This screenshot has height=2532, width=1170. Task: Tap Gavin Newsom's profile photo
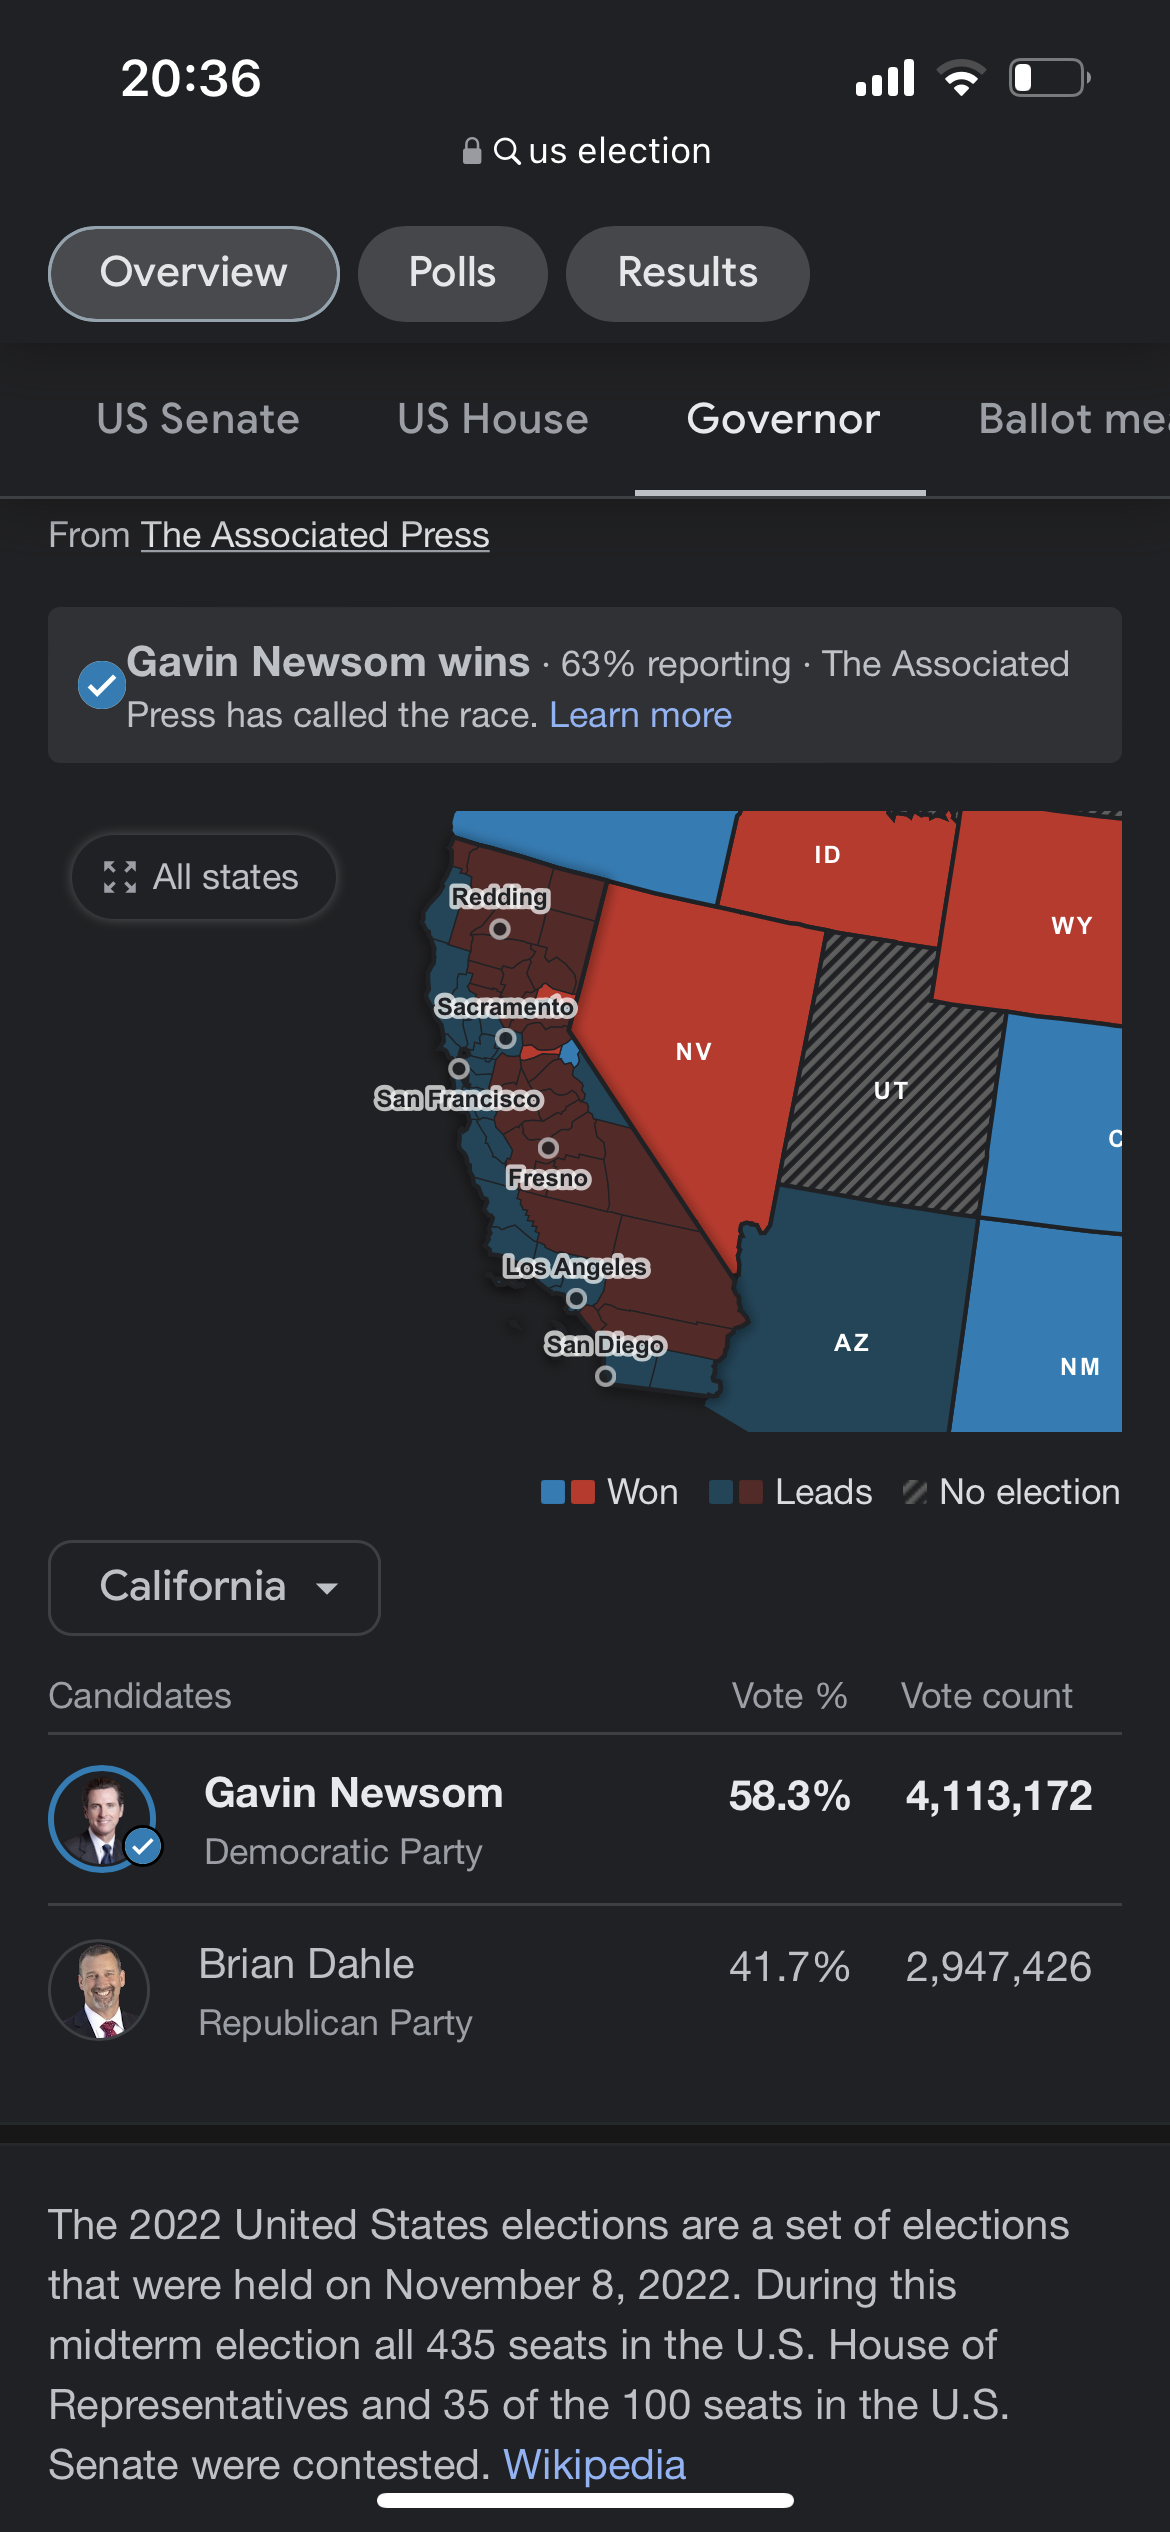(x=102, y=1819)
